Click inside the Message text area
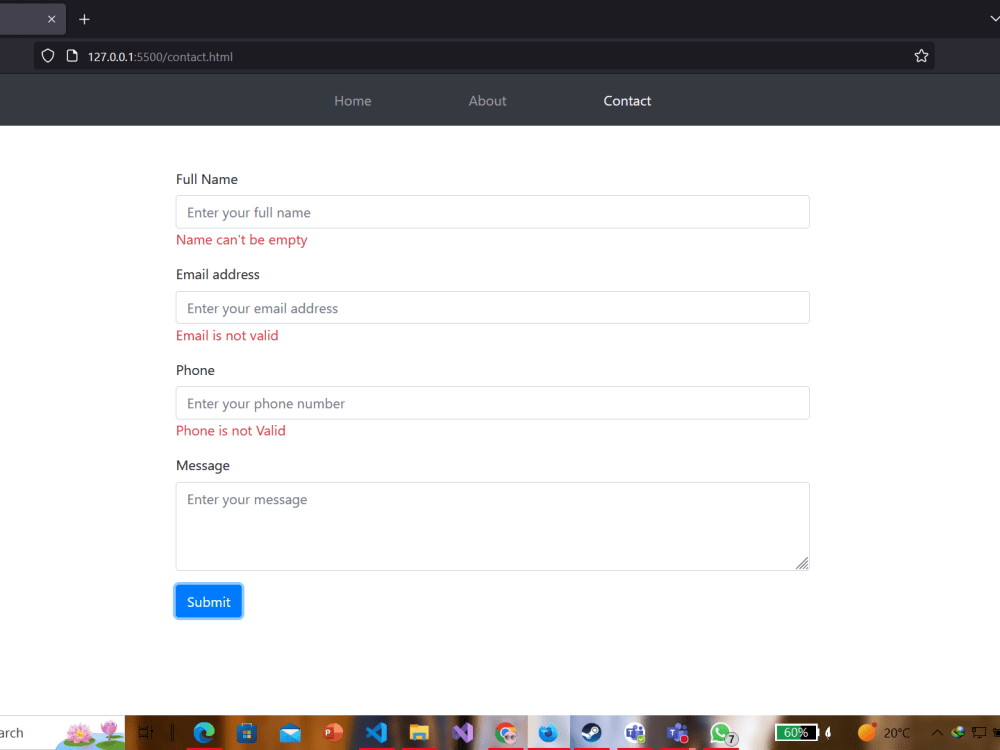Screen dimensions: 1000x750 tap(492, 526)
